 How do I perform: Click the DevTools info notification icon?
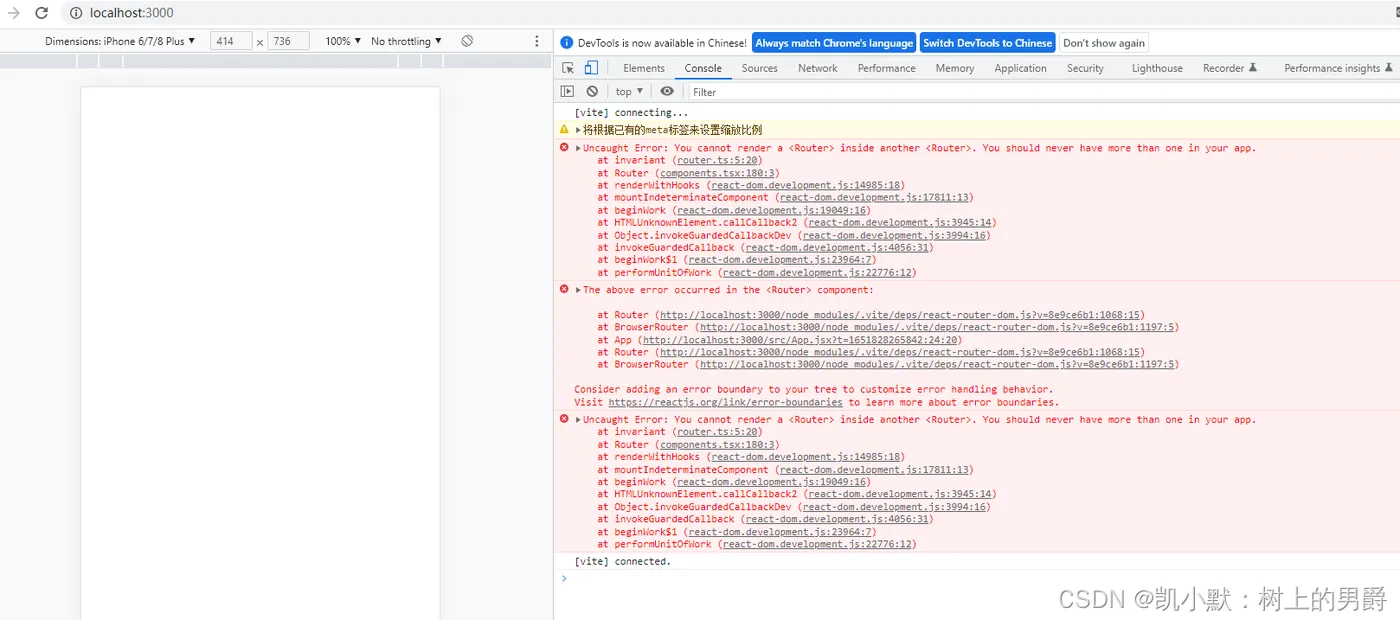click(x=567, y=43)
